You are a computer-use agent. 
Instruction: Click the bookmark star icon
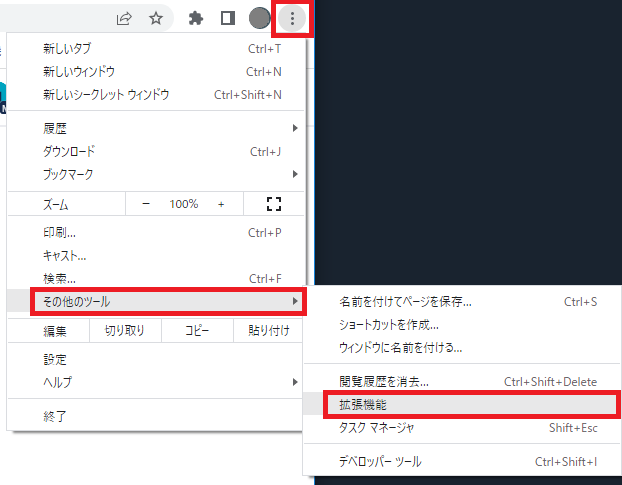click(156, 18)
